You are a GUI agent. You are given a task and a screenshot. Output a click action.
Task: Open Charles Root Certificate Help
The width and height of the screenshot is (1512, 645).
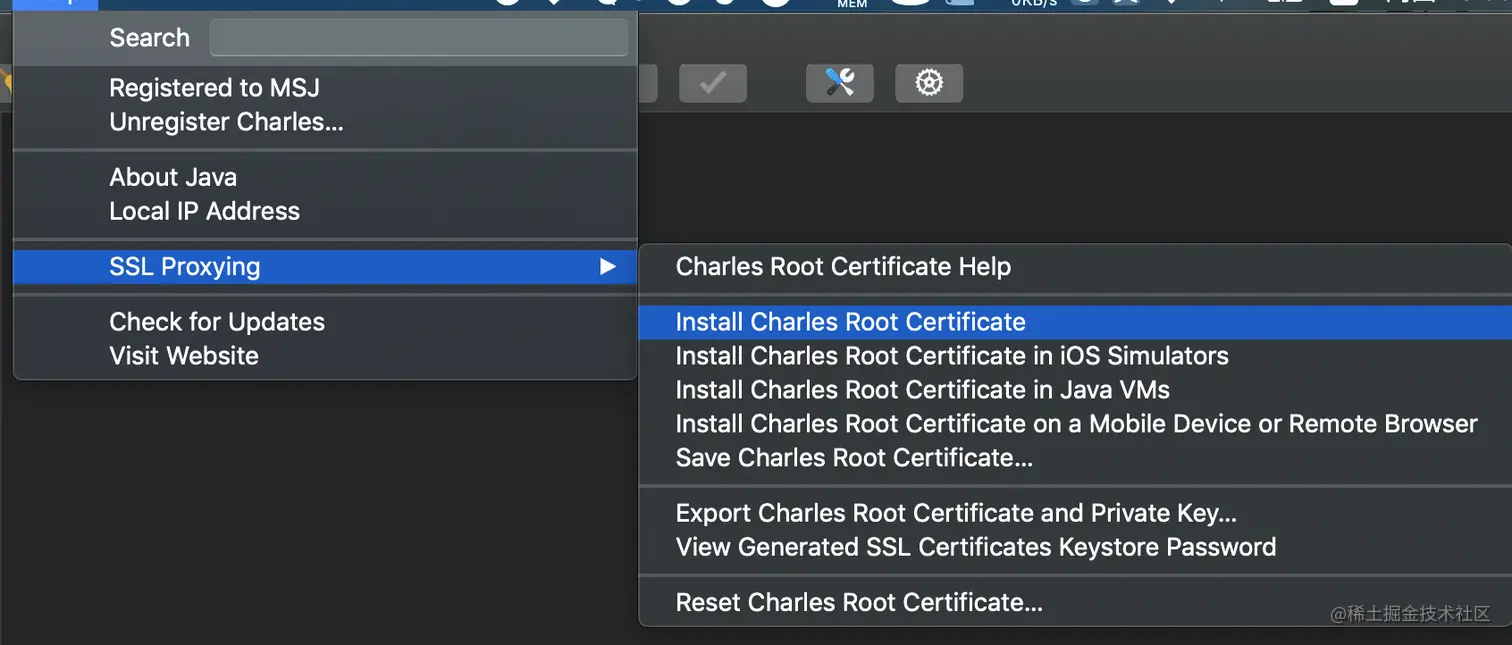tap(1075, 267)
